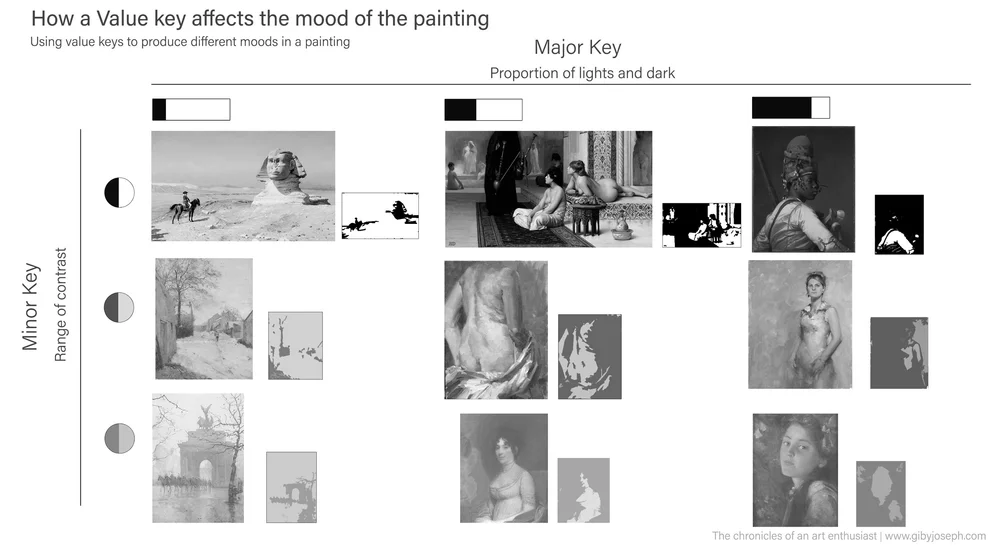Click the soldier black-white notan thumbnail
Screen dimensions: 1000x546
(x=899, y=225)
